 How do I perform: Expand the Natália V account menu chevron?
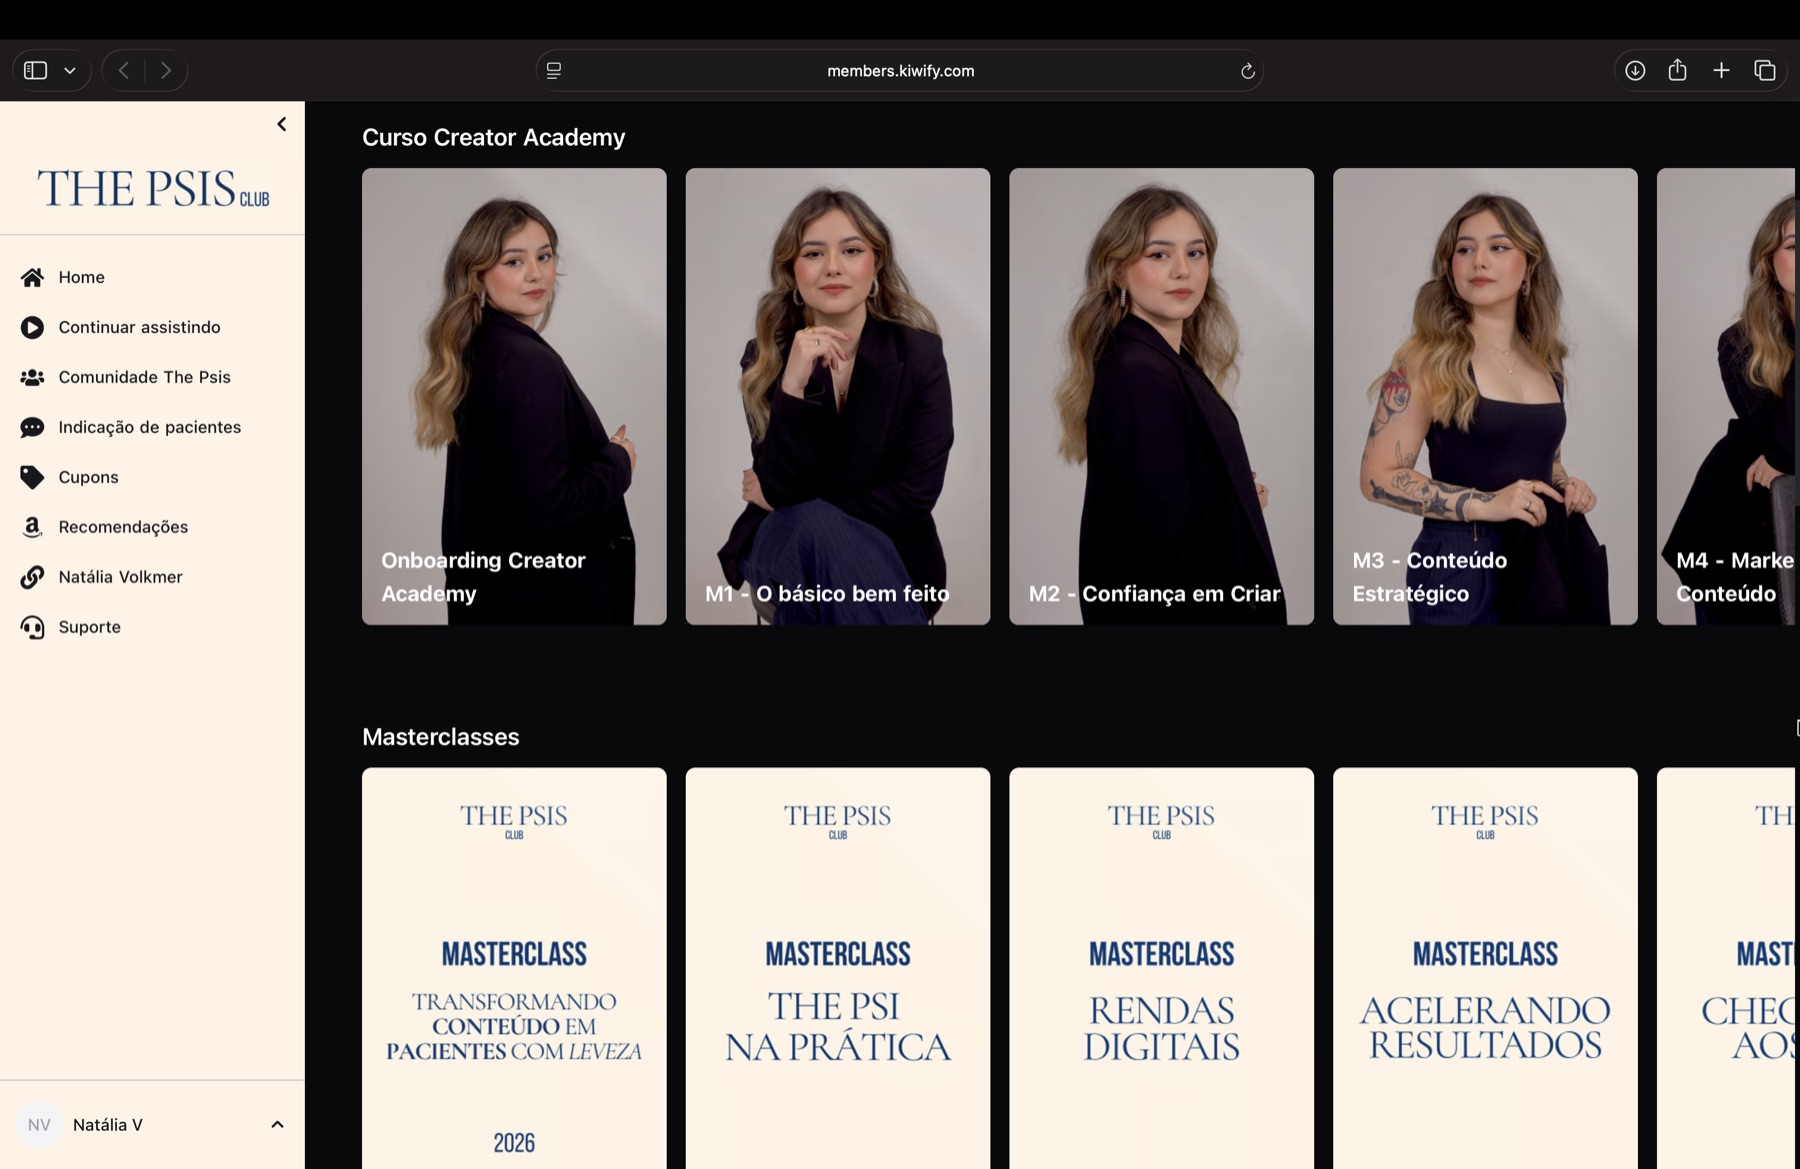[277, 1125]
